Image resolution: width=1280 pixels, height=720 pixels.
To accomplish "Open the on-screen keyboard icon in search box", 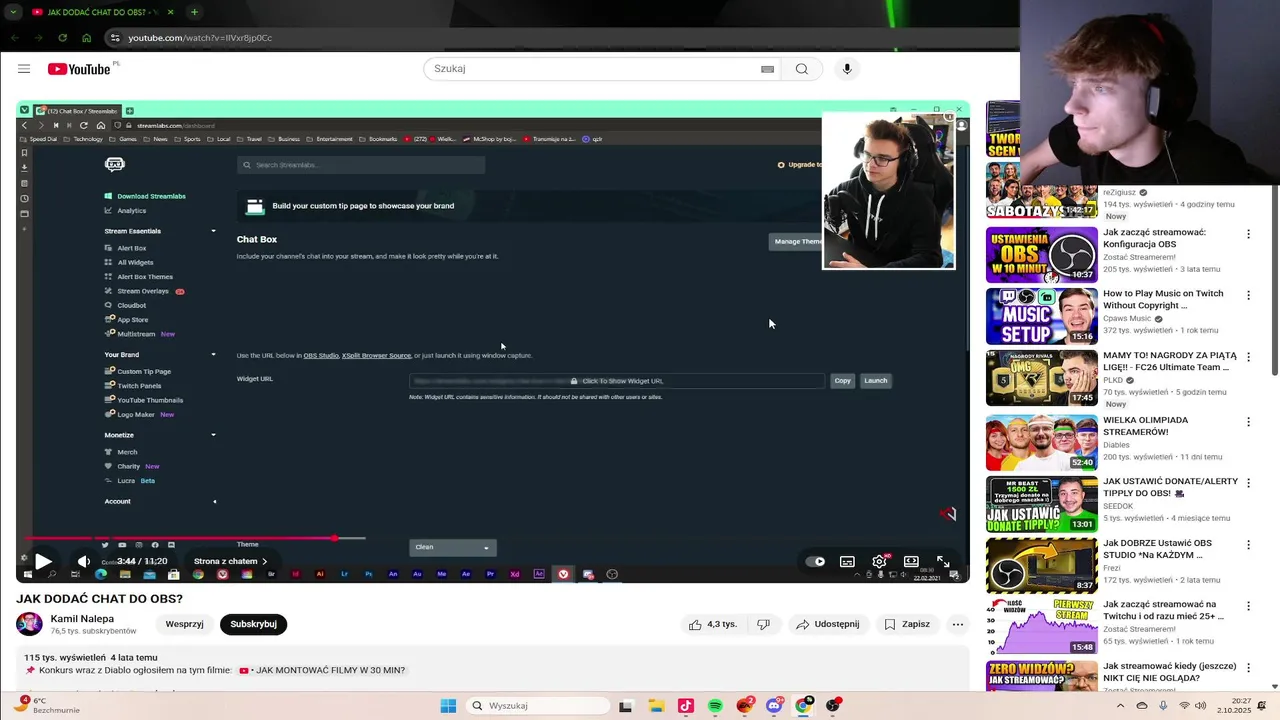I will (x=767, y=69).
